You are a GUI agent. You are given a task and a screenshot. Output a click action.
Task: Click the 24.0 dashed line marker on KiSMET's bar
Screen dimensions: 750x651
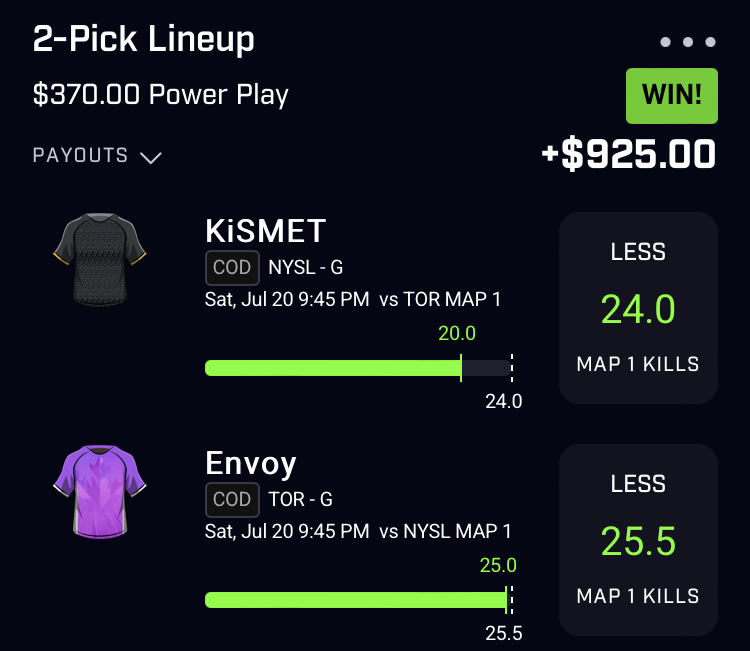tap(512, 368)
